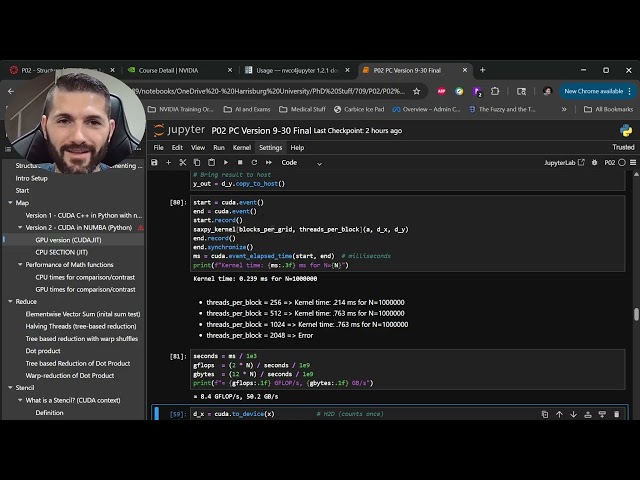
Task: Collapse What is a Stencil? (CUDA context) section
Action: click(20, 400)
